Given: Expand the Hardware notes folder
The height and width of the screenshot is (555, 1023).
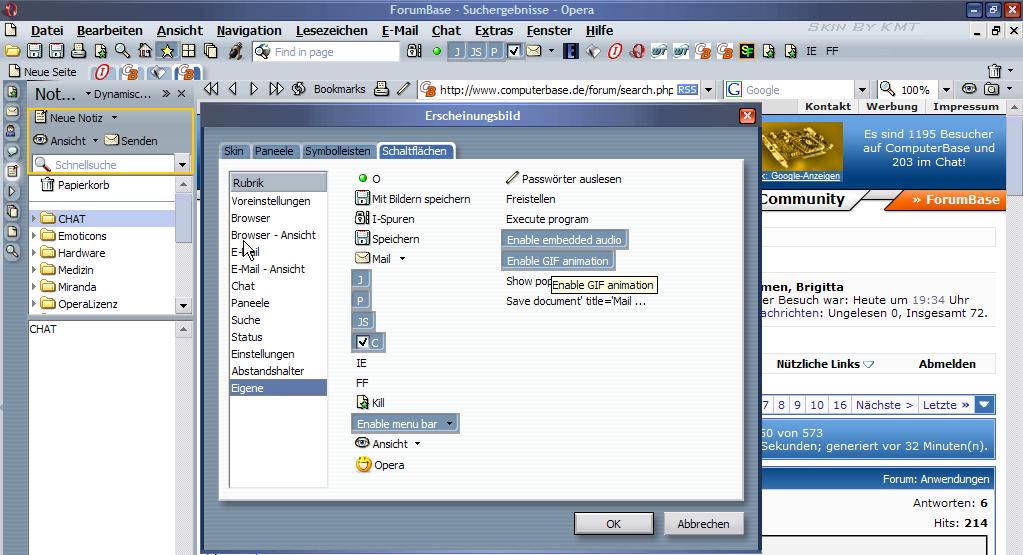Looking at the screenshot, I should pyautogui.click(x=34, y=252).
